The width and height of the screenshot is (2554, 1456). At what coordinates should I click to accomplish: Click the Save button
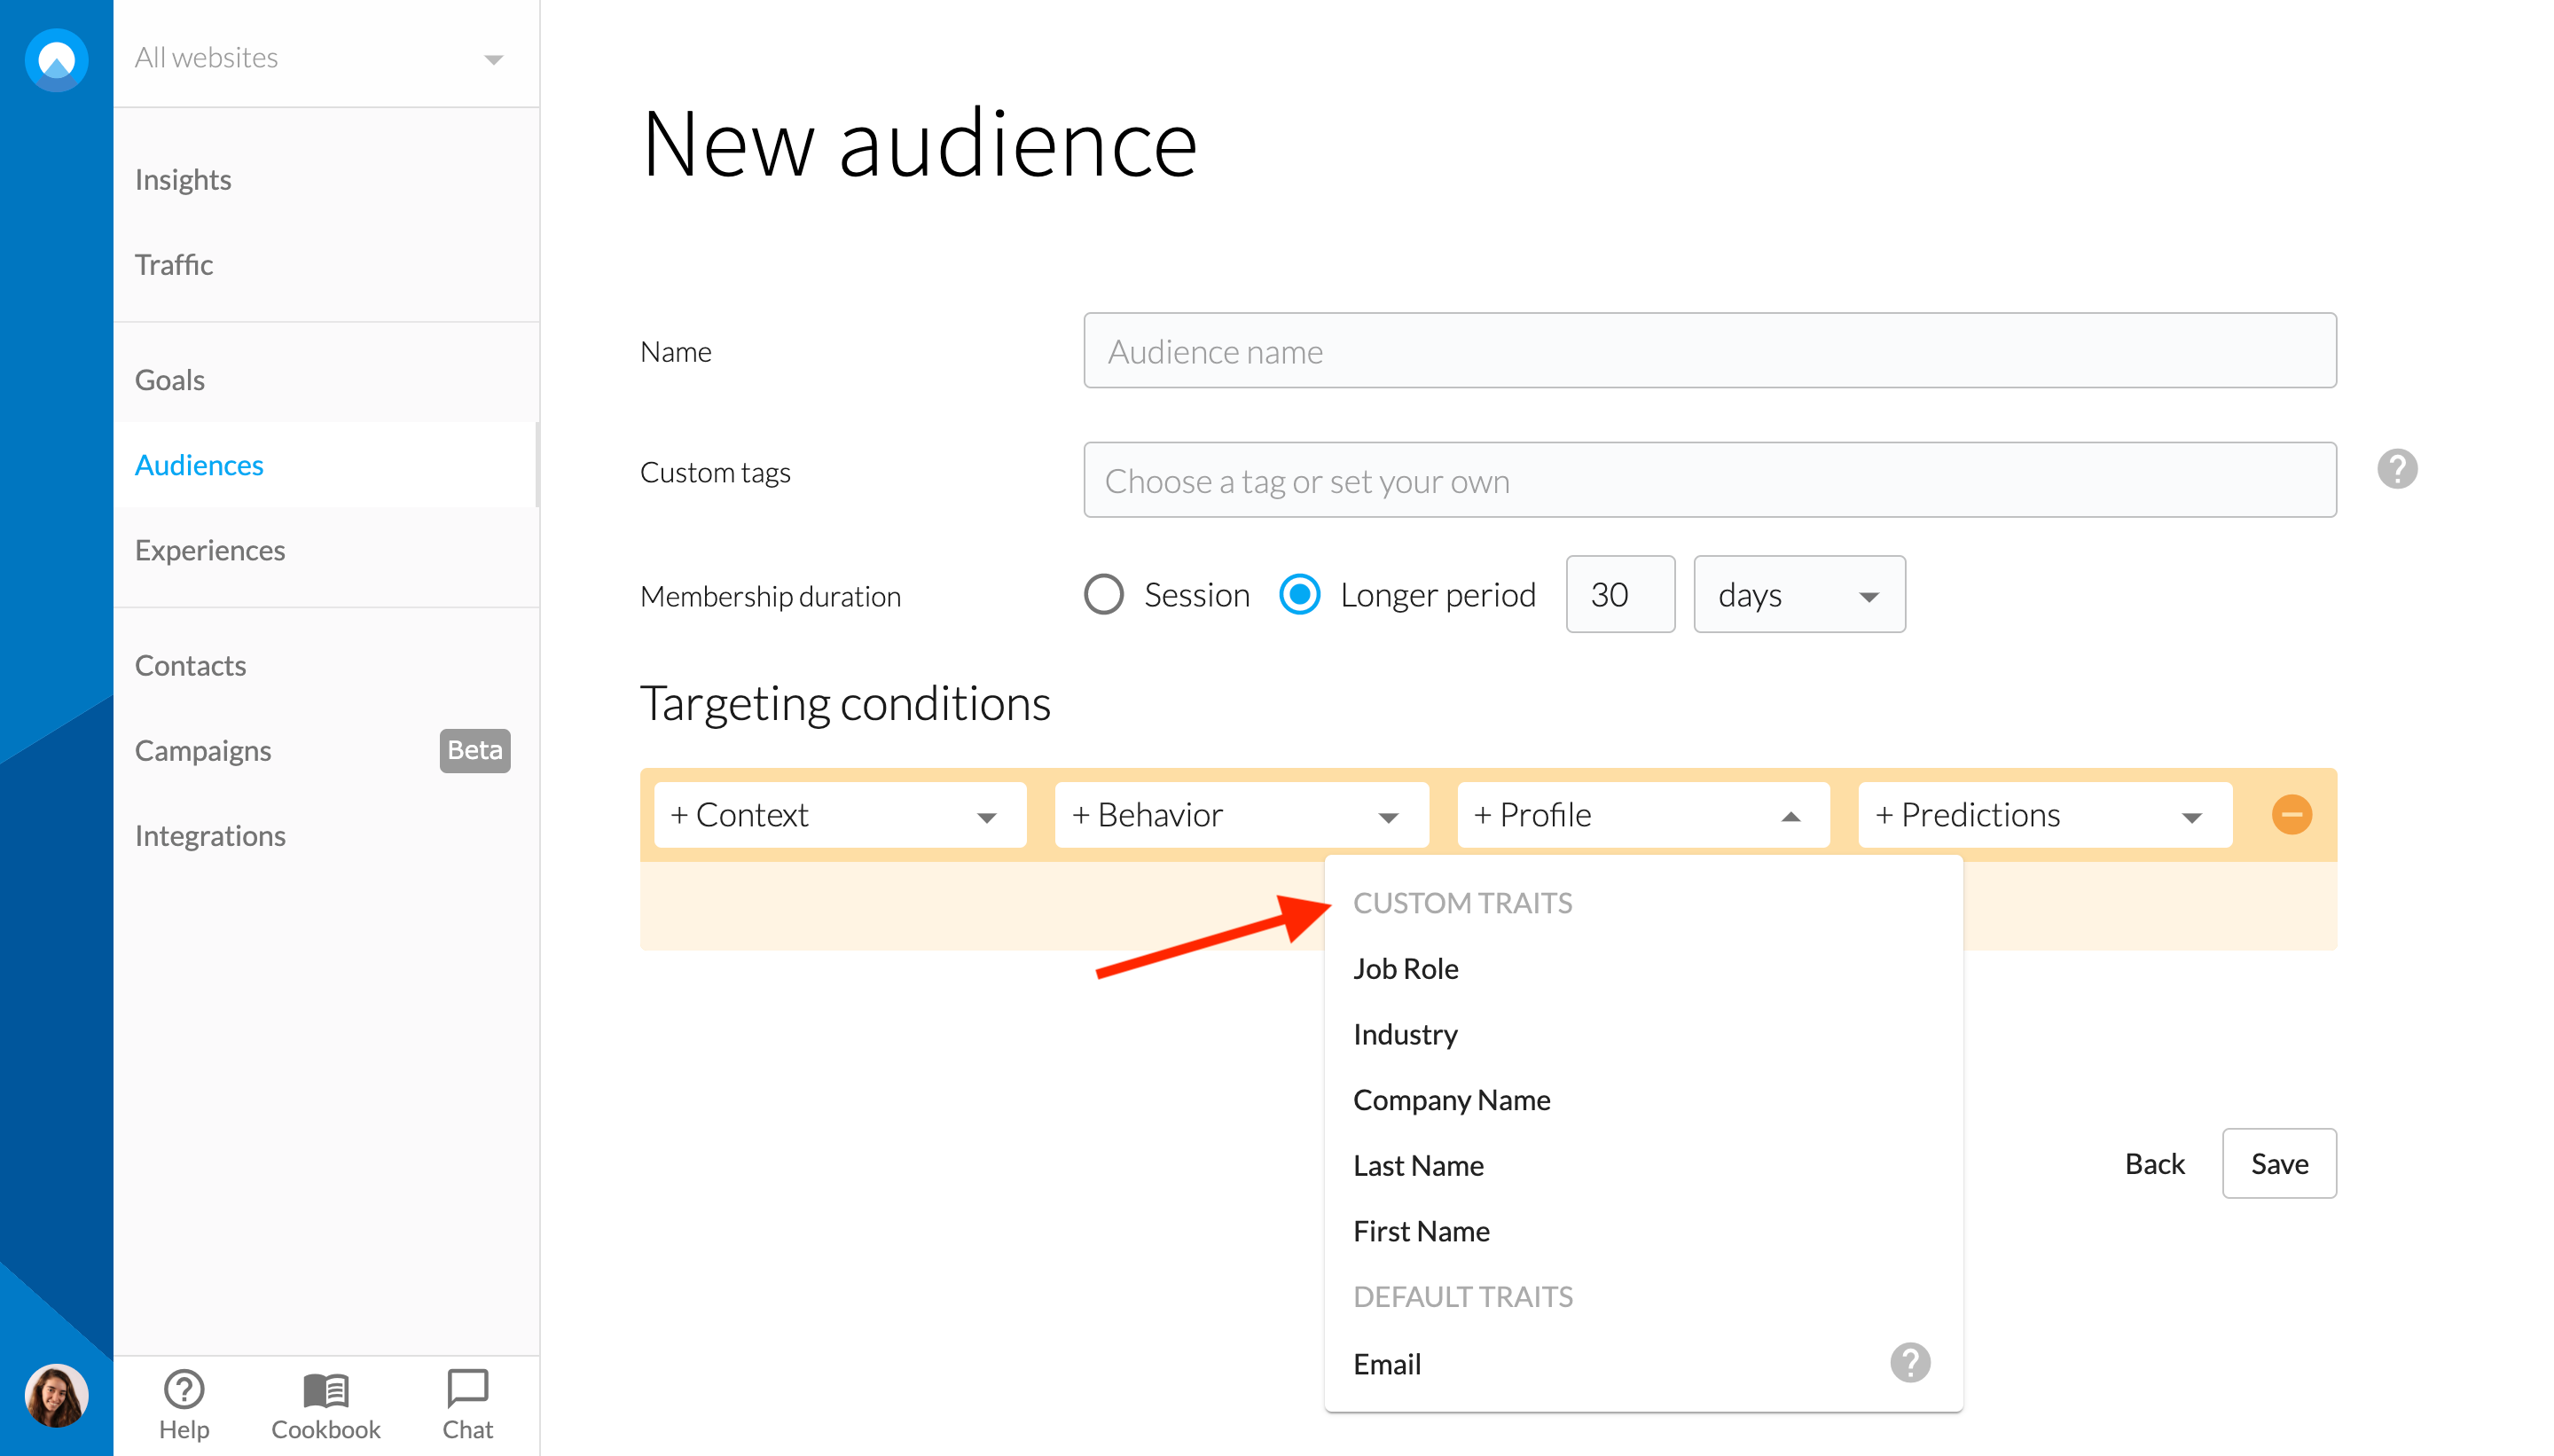(x=2278, y=1164)
